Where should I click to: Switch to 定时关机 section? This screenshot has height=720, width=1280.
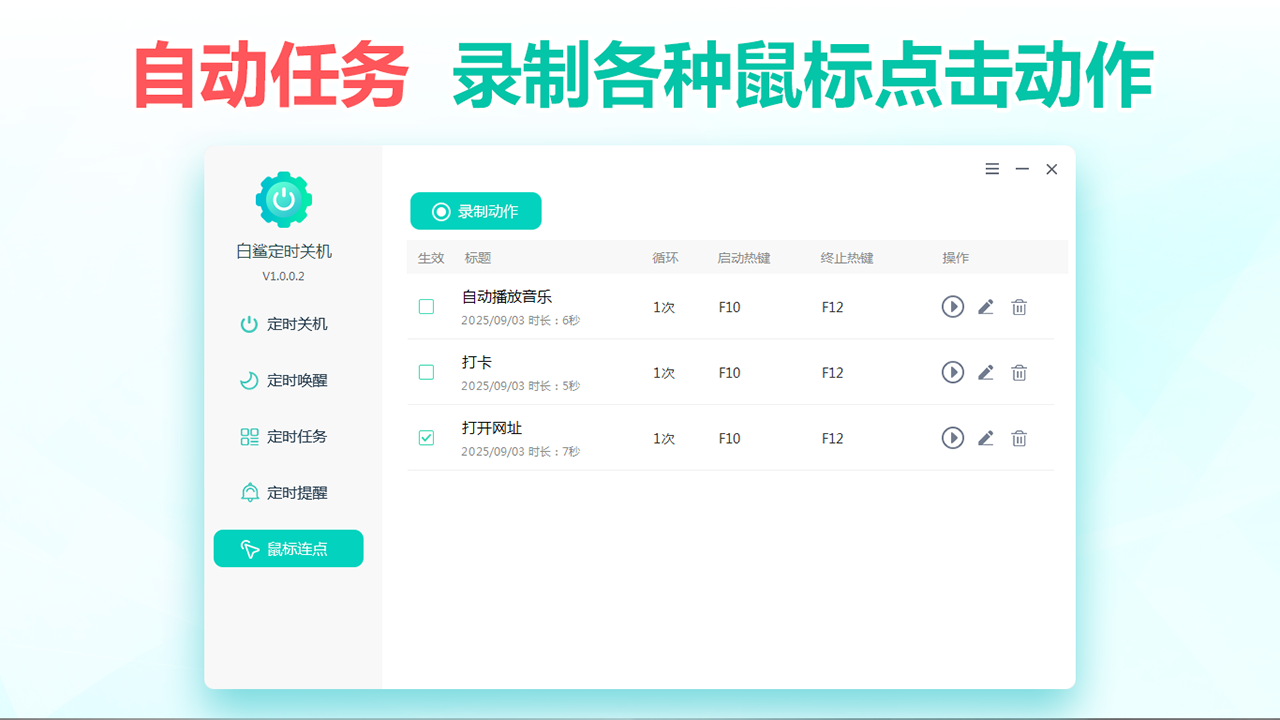click(x=285, y=324)
